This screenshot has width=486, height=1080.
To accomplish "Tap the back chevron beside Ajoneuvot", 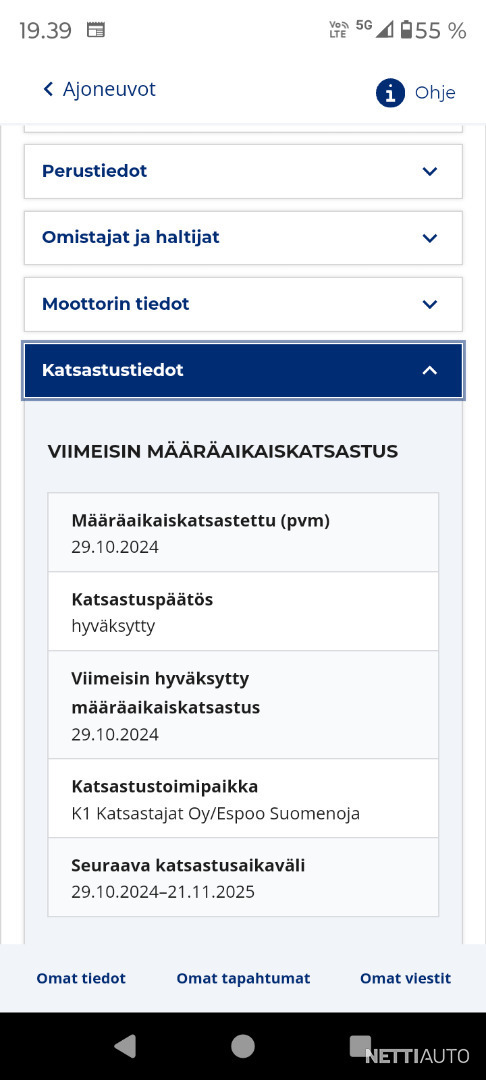I will point(48,89).
